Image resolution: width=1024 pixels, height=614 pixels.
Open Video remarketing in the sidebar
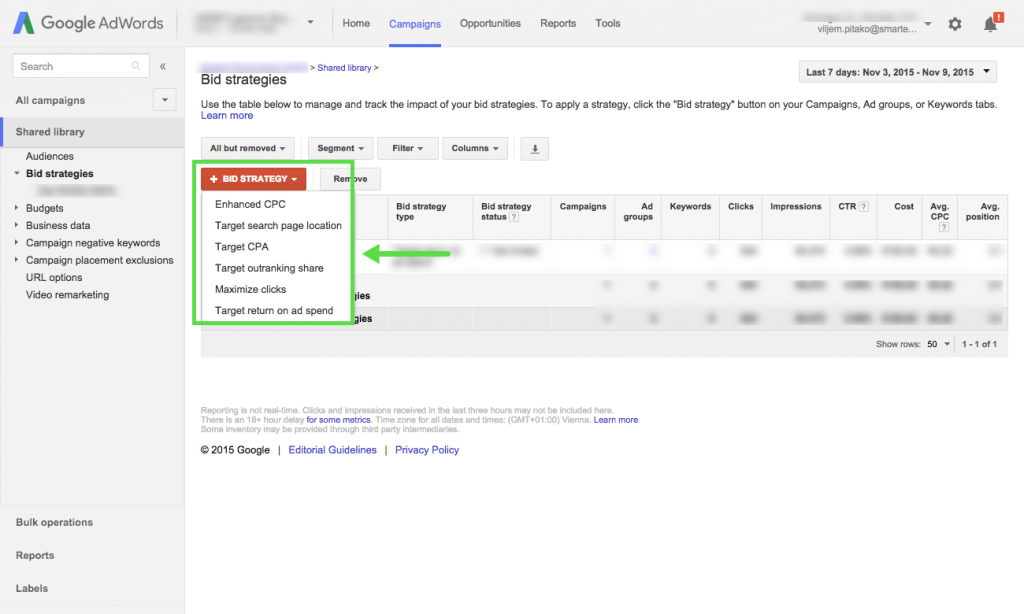click(67, 295)
